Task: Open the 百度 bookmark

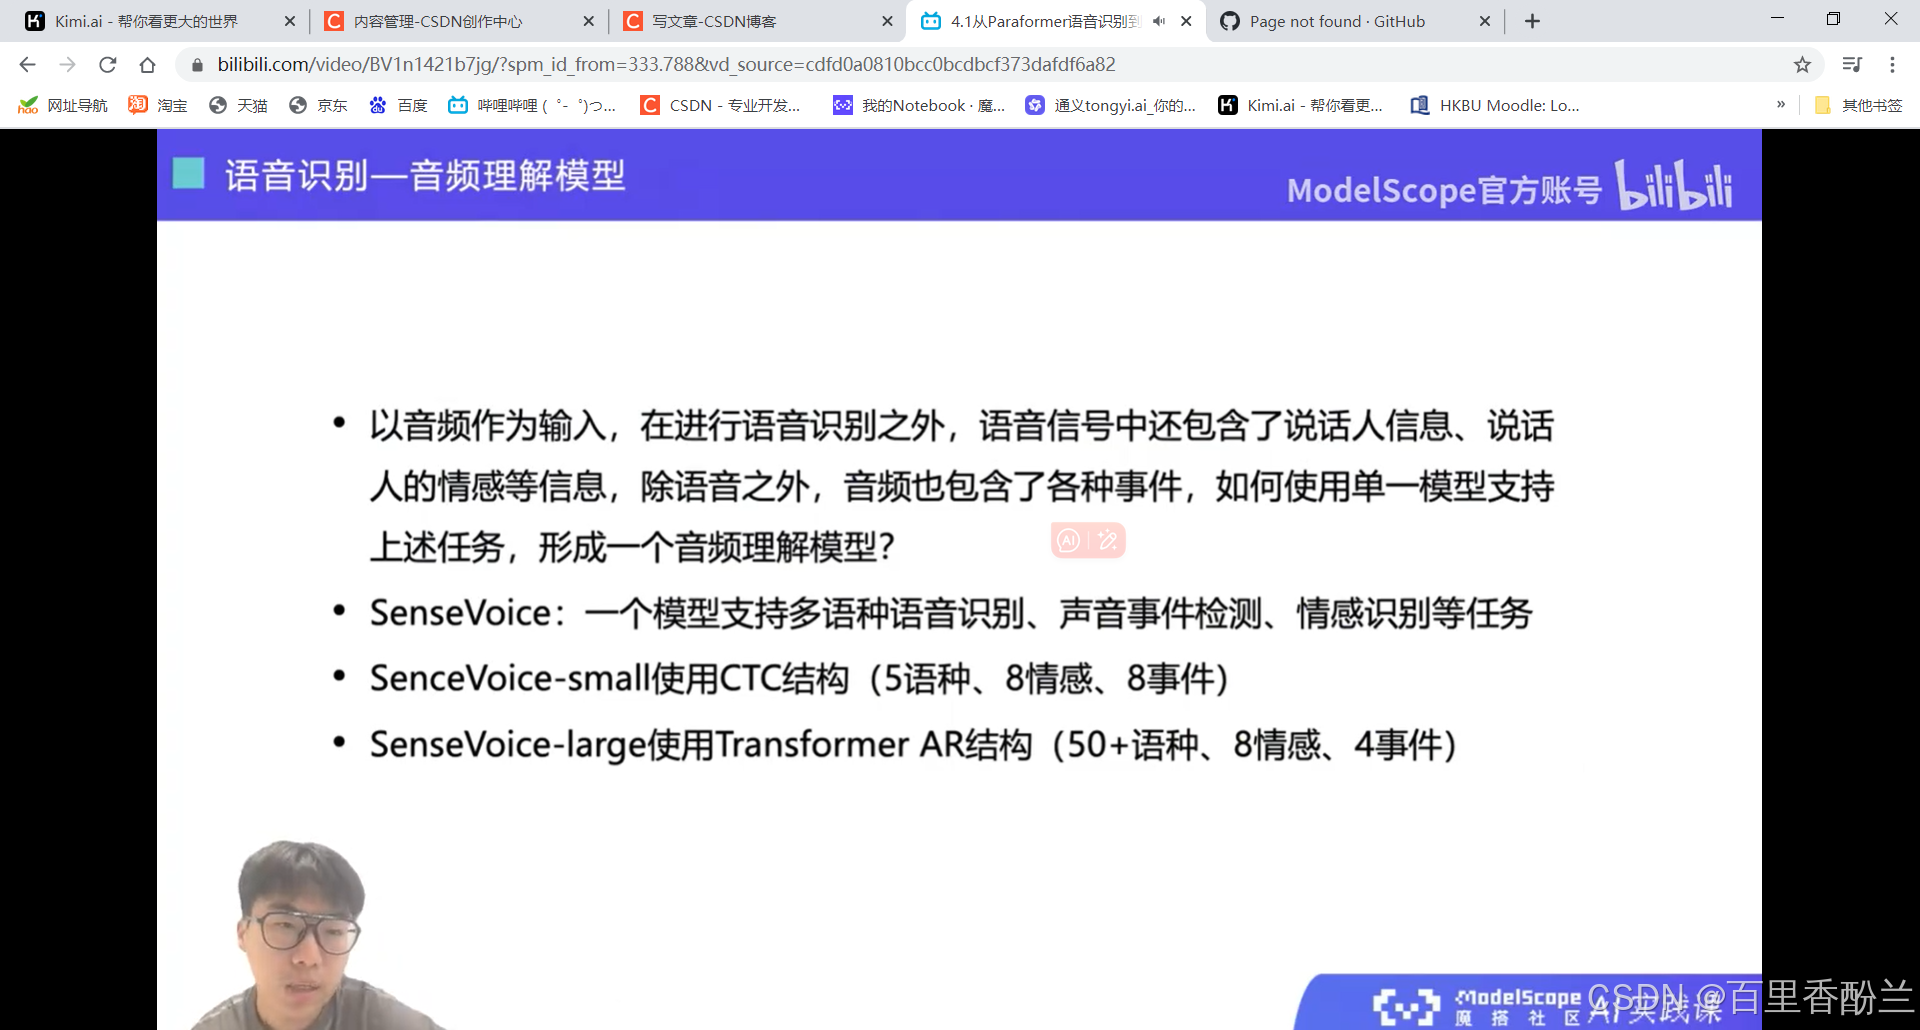Action: [x=398, y=105]
